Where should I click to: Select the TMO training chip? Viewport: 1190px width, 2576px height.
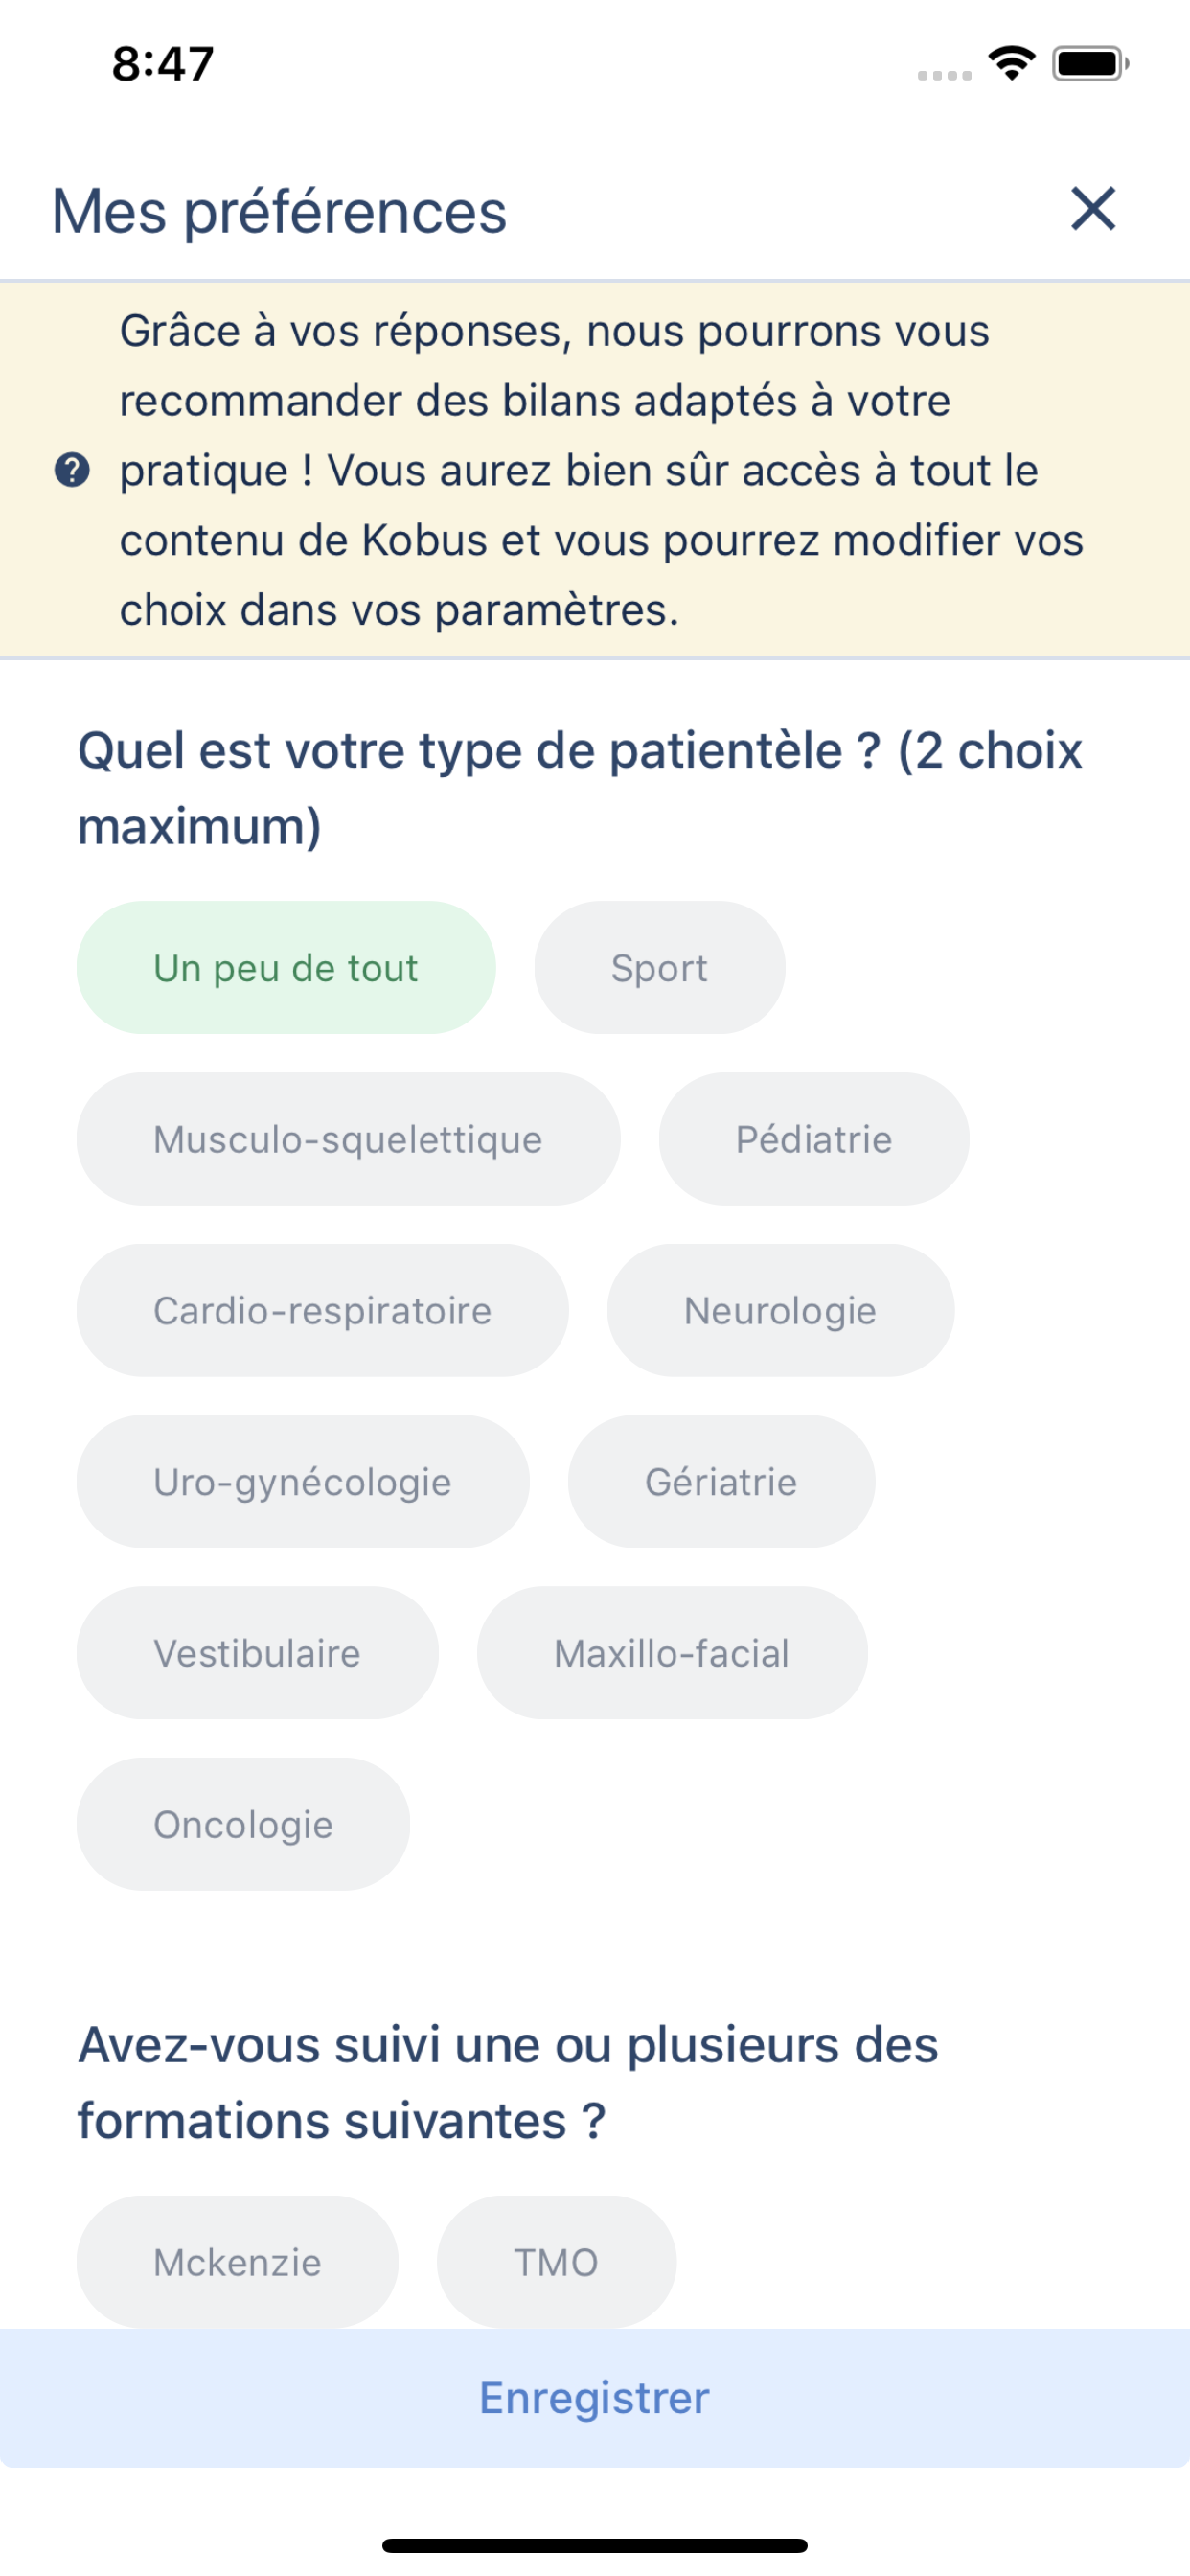556,2261
